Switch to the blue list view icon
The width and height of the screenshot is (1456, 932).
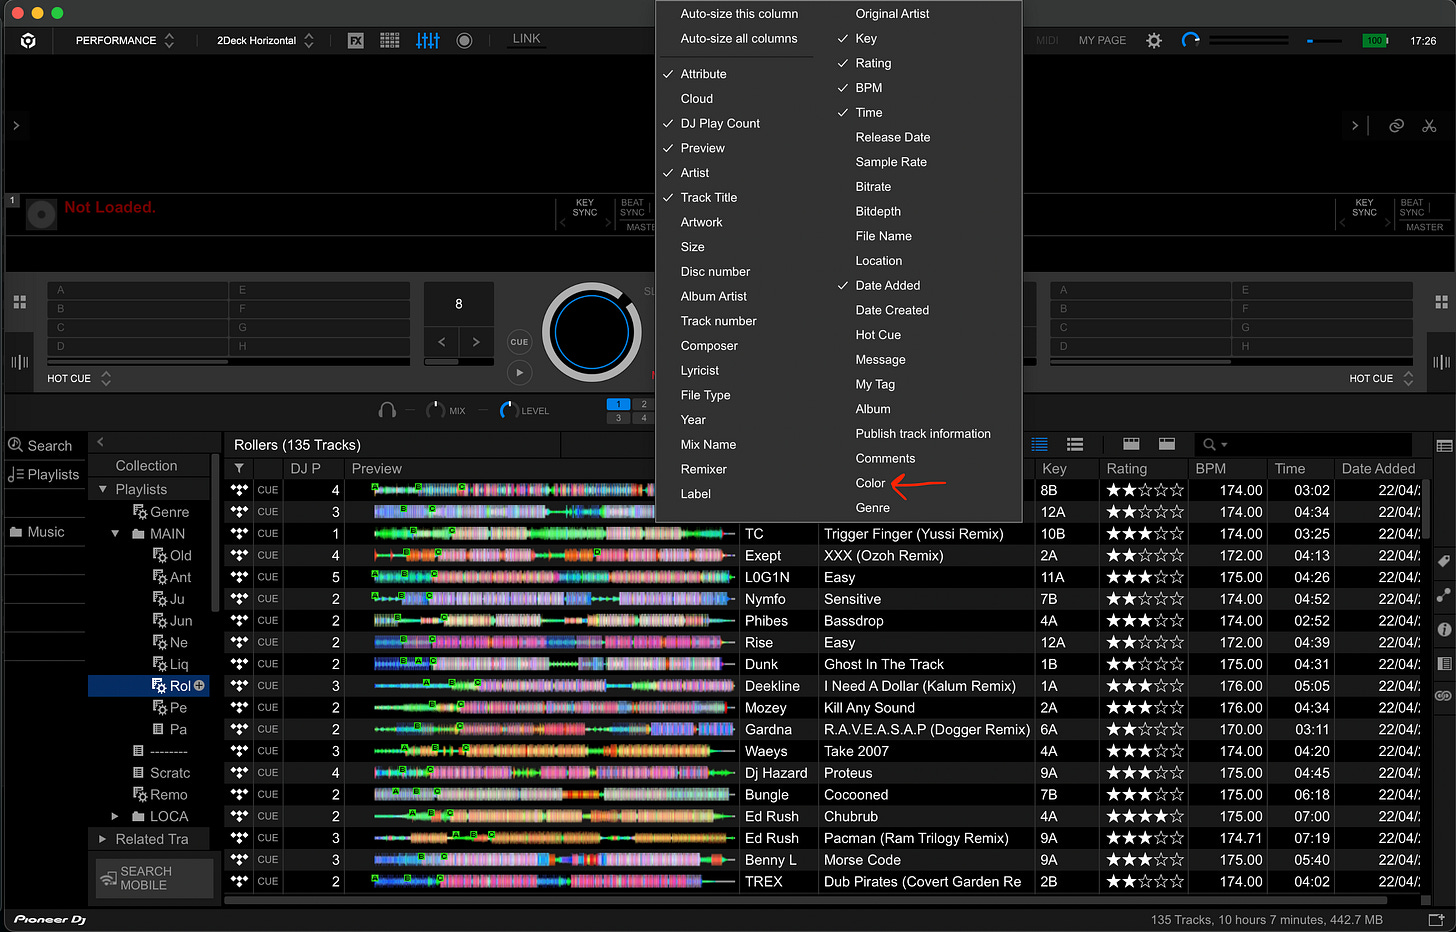point(1040,444)
